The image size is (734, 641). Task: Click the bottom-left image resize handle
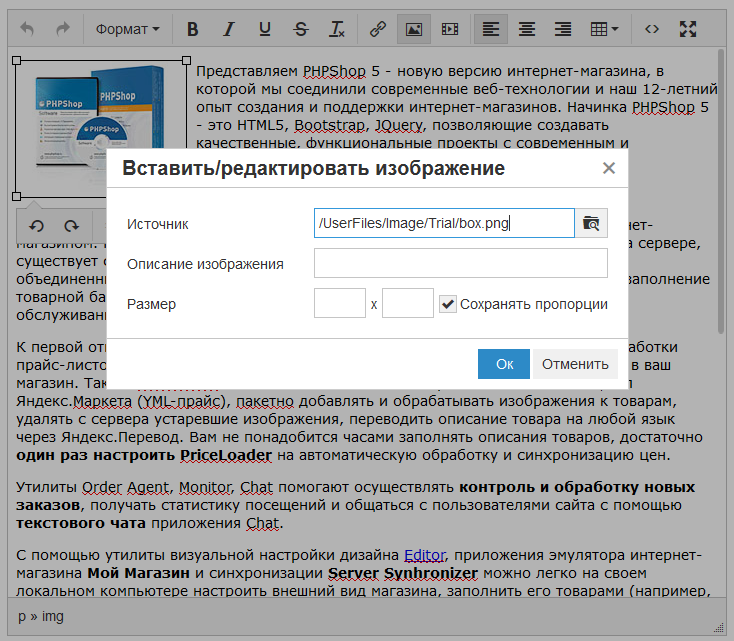click(16, 197)
